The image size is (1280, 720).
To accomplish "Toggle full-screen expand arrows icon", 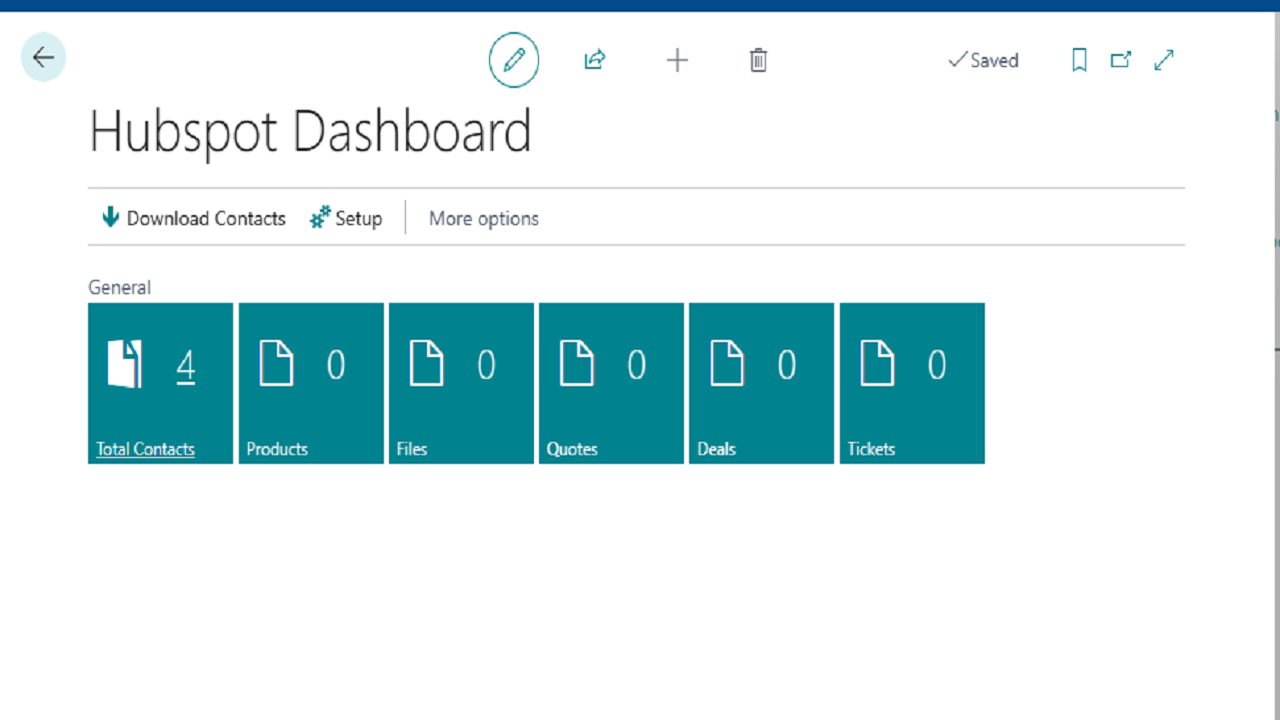I will [1164, 60].
